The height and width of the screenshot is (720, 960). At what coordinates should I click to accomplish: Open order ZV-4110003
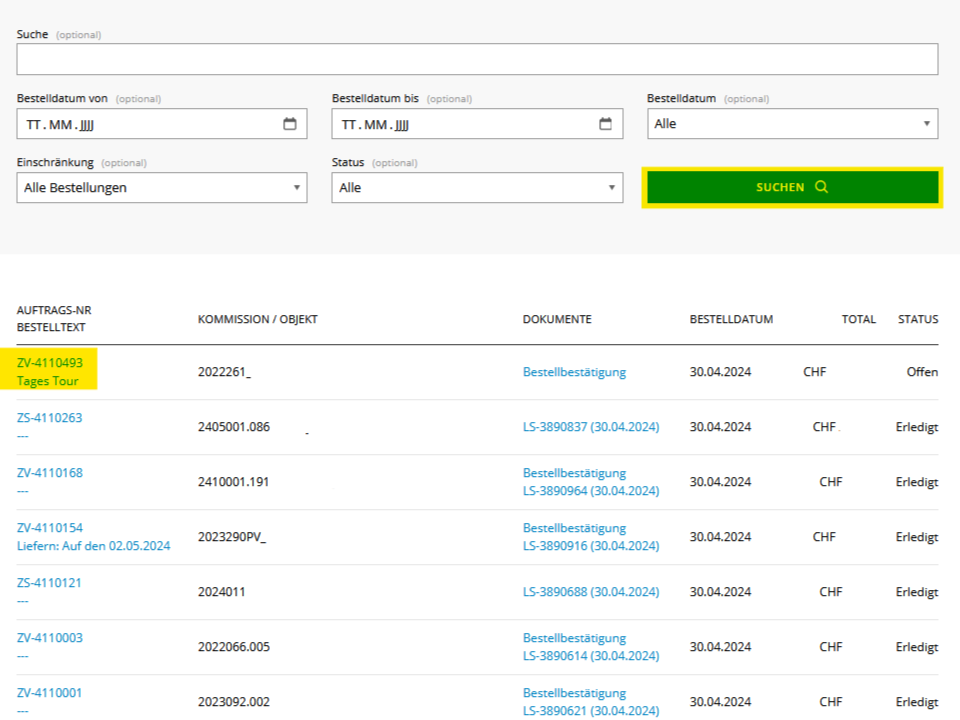(50, 638)
